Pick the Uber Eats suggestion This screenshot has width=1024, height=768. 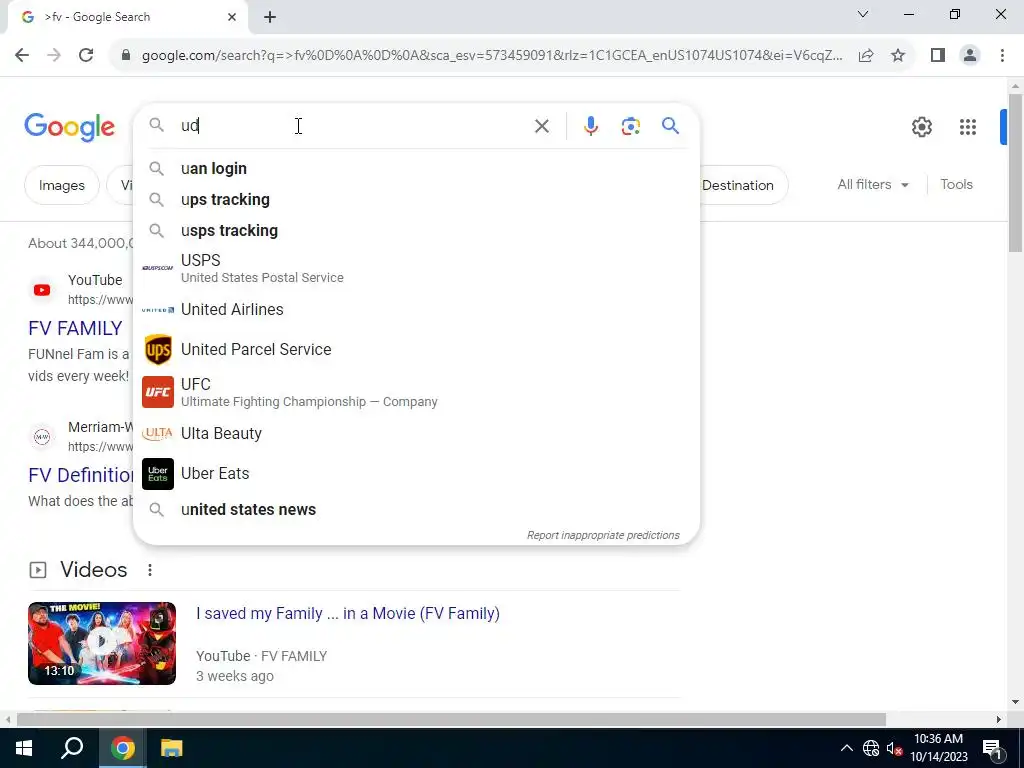point(416,473)
